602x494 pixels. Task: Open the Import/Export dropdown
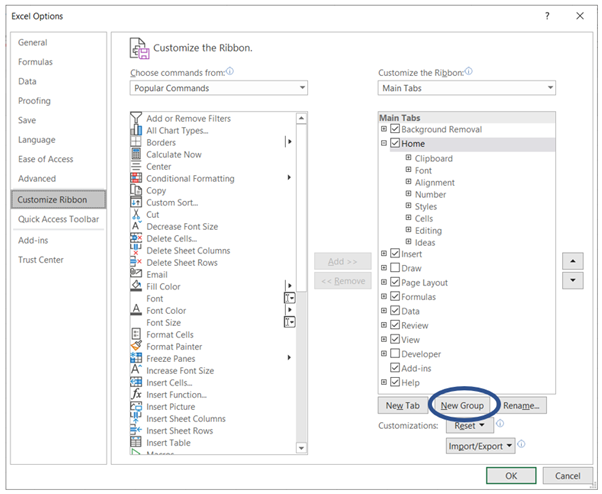tap(480, 446)
